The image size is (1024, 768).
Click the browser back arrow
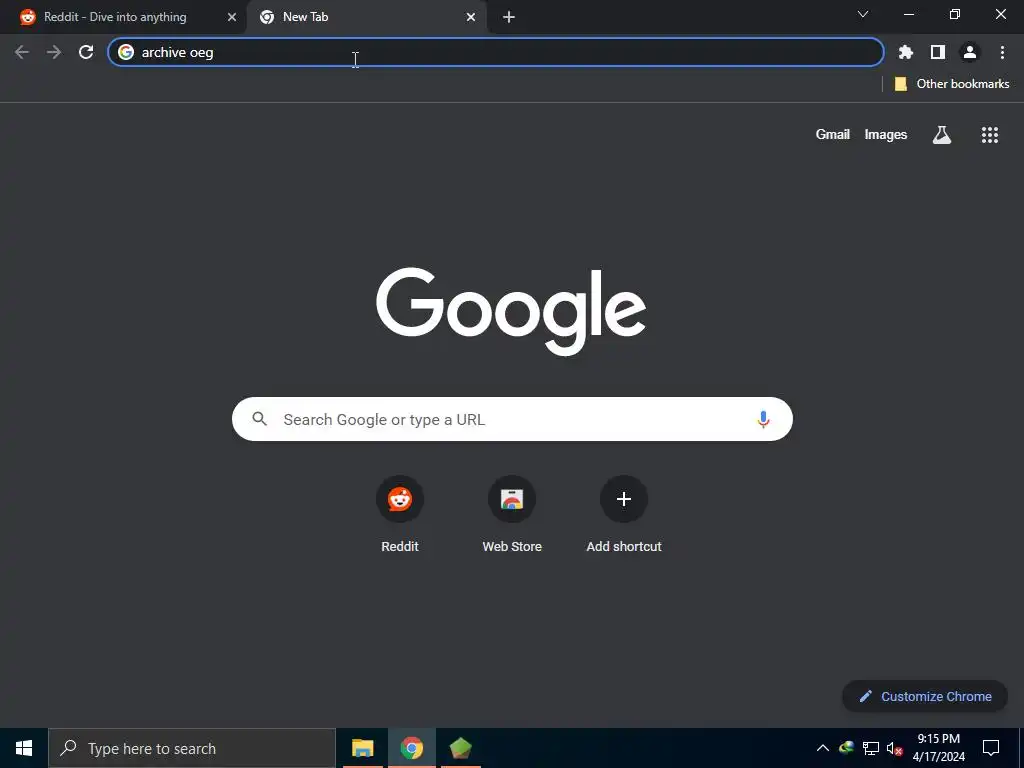tap(22, 52)
